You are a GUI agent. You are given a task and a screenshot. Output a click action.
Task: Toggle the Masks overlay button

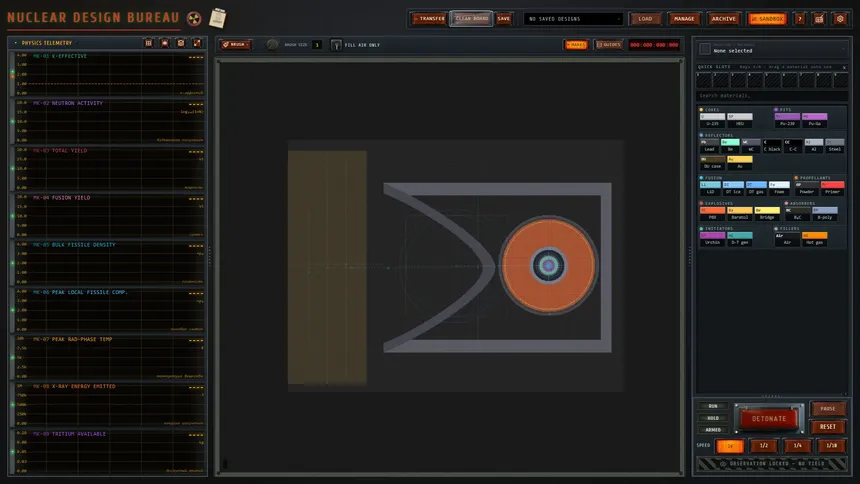click(x=576, y=44)
